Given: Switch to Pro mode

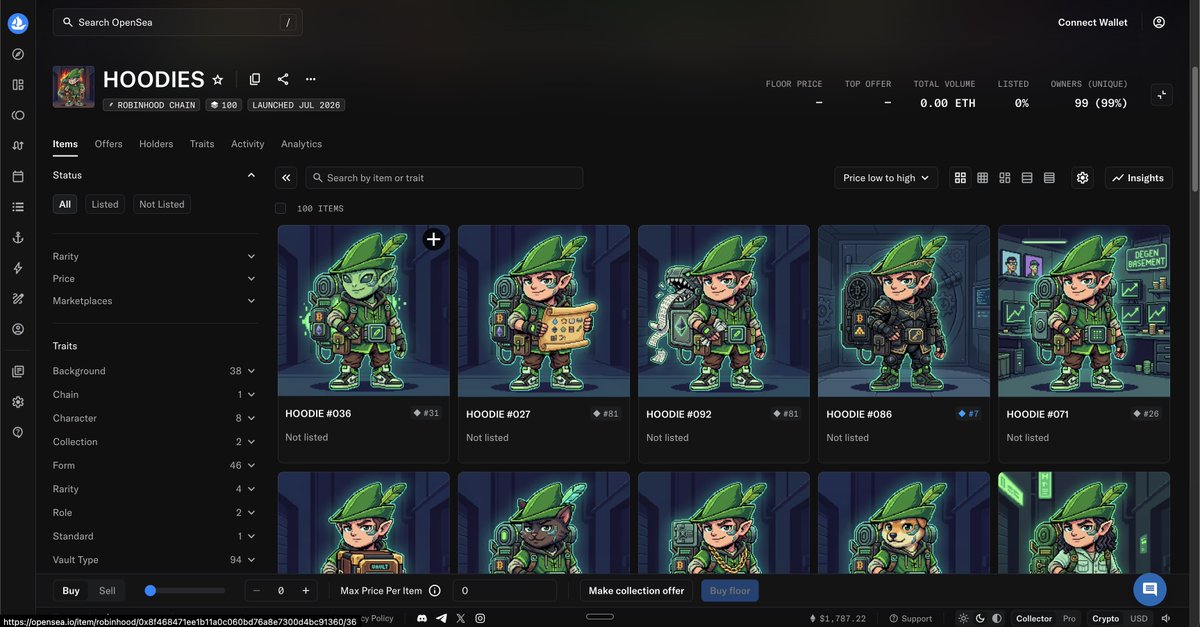Looking at the screenshot, I should (x=1069, y=619).
